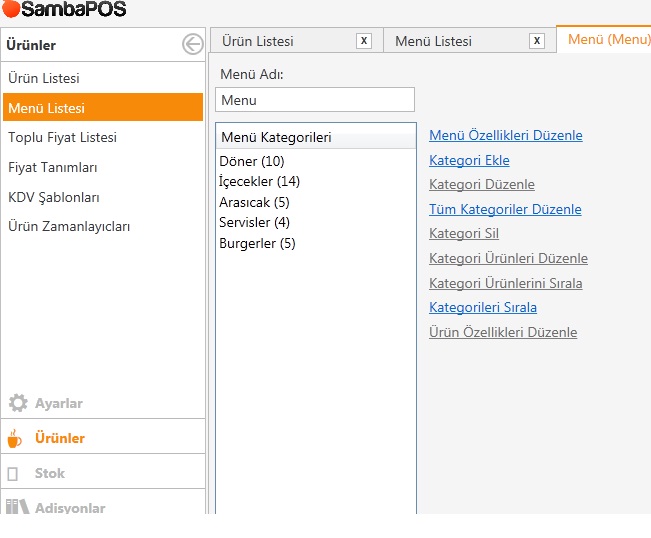This screenshot has height=538, width=651.
Task: Close the Ürün Listesi tab
Action: point(364,41)
